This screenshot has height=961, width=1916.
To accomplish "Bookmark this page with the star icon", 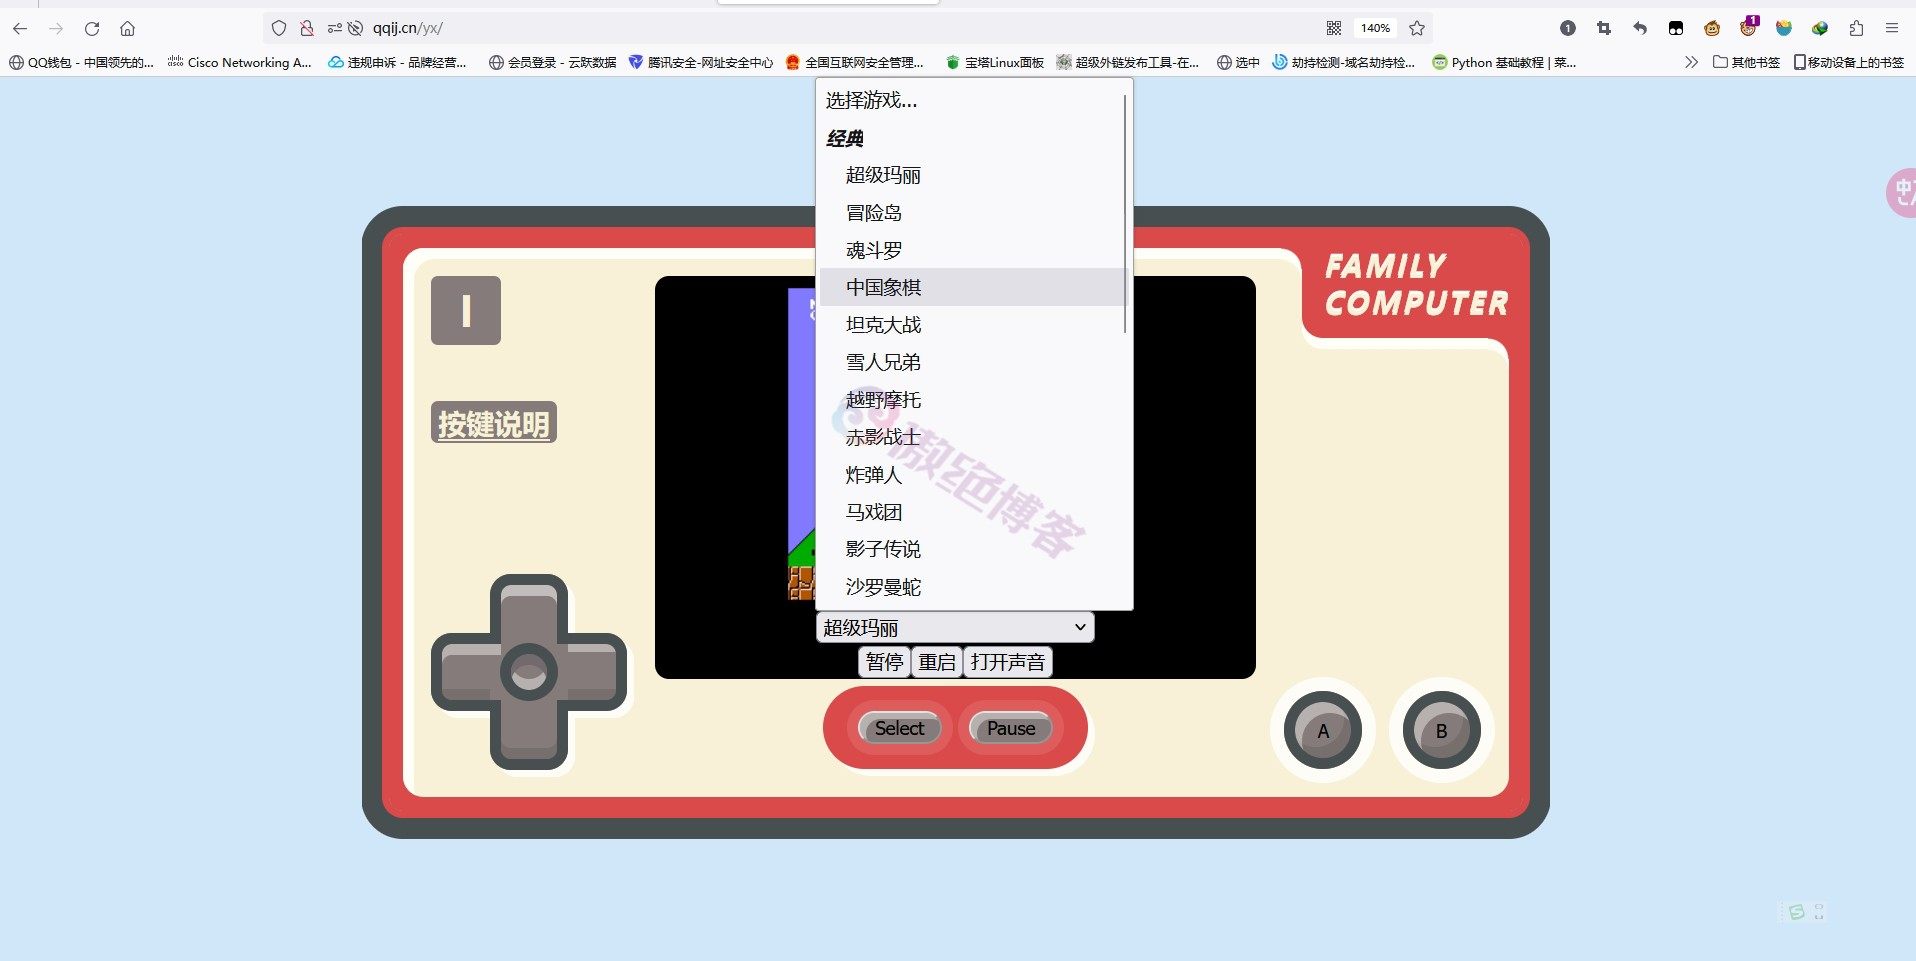I will 1417,28.
